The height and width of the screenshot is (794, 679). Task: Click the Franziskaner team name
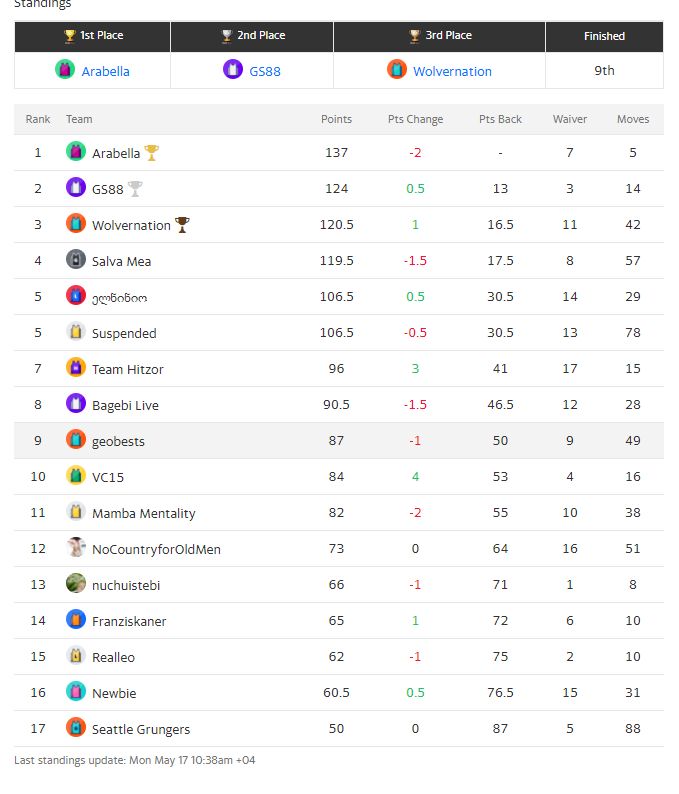pos(129,621)
